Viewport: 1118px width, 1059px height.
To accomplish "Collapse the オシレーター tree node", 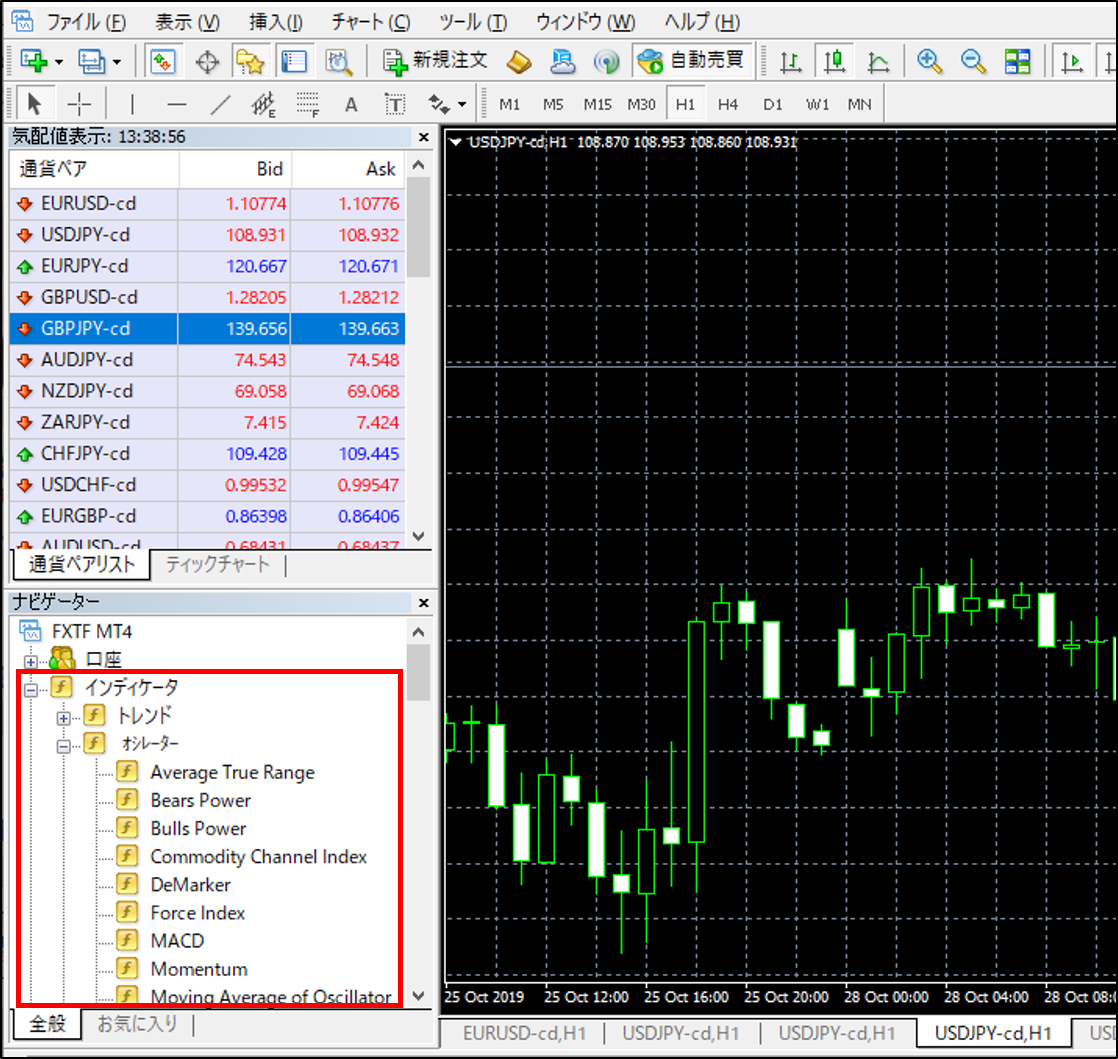I will click(63, 747).
